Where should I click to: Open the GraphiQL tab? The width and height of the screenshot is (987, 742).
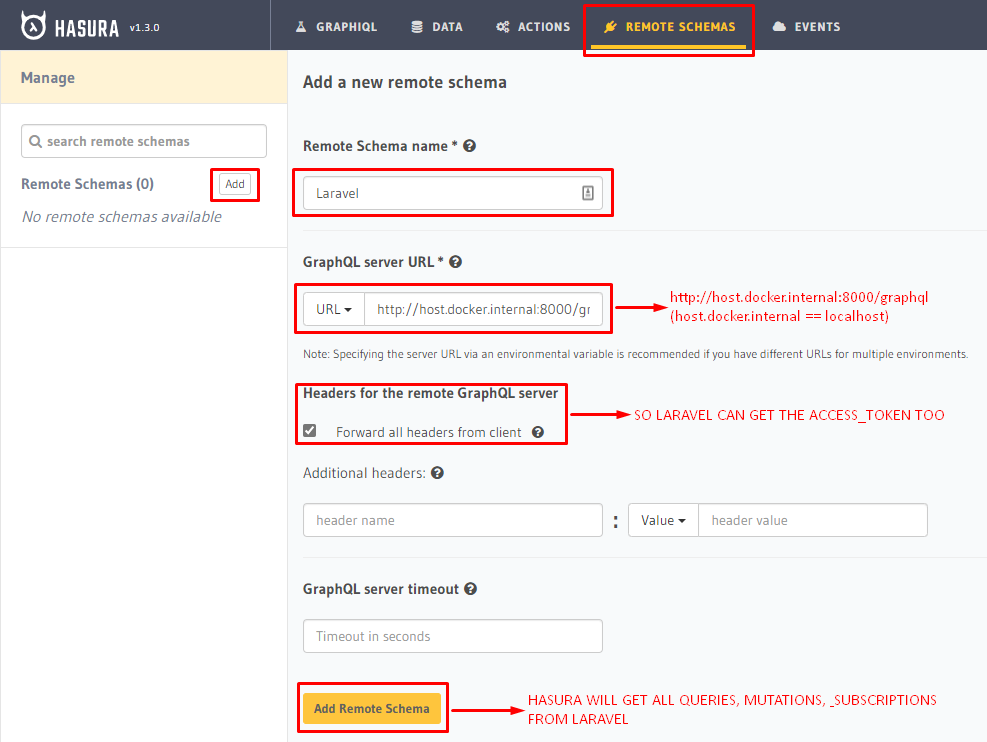pos(336,26)
